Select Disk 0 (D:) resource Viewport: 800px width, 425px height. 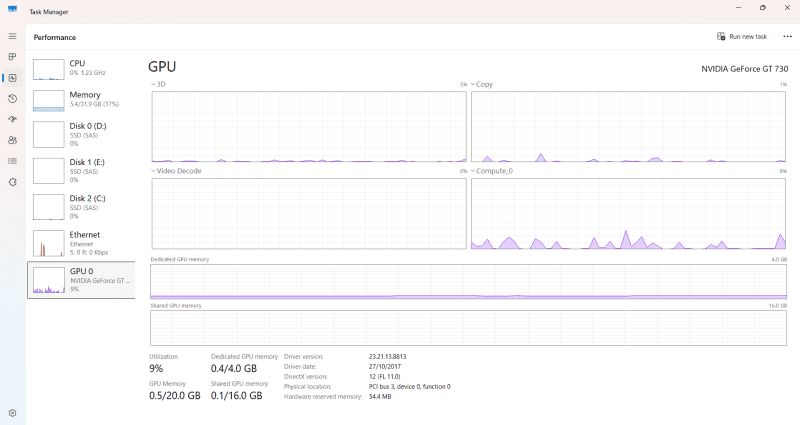81,134
